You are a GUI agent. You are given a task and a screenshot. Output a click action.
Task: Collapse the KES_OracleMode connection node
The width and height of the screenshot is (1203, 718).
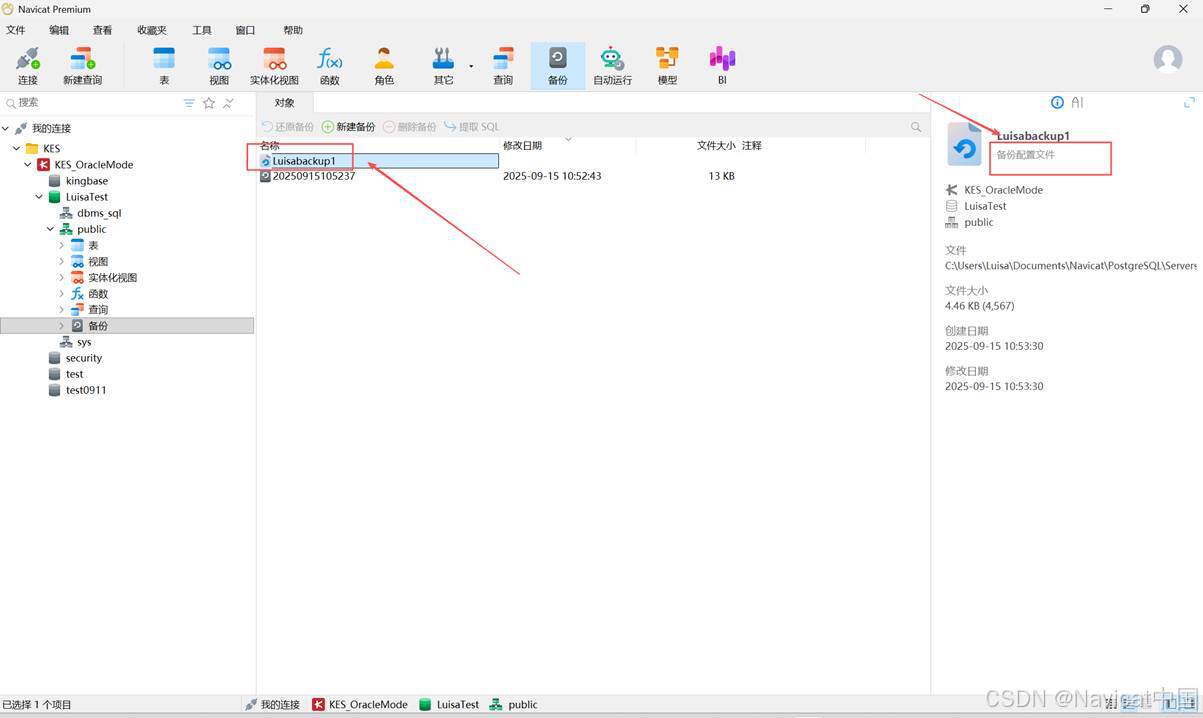pyautogui.click(x=28, y=164)
